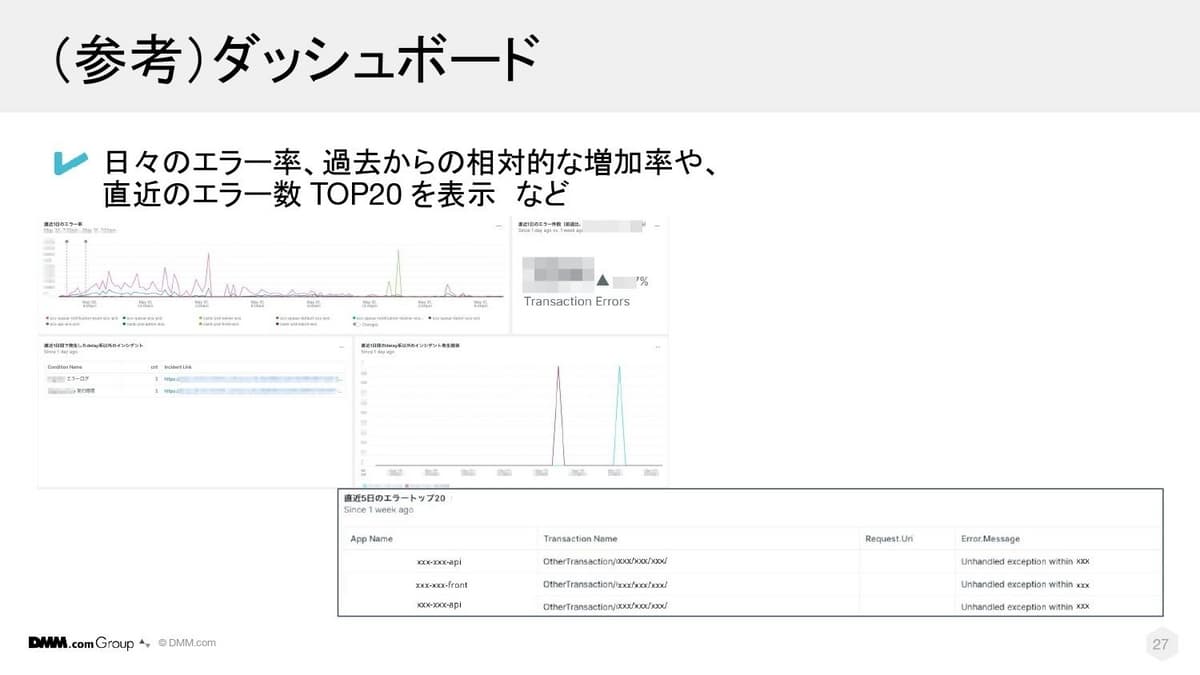Click the Since 1 week ago subtitle
This screenshot has height=675, width=1200.
[378, 510]
